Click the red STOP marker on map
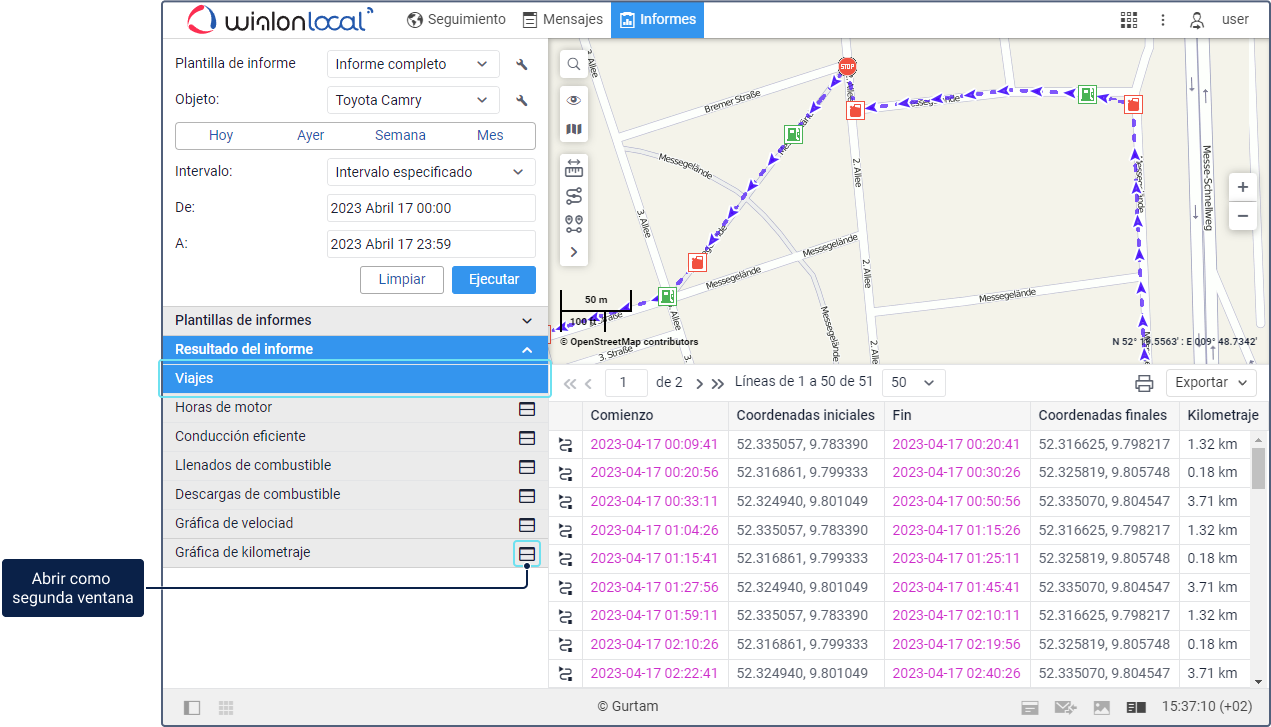1271x727 pixels. pos(848,67)
